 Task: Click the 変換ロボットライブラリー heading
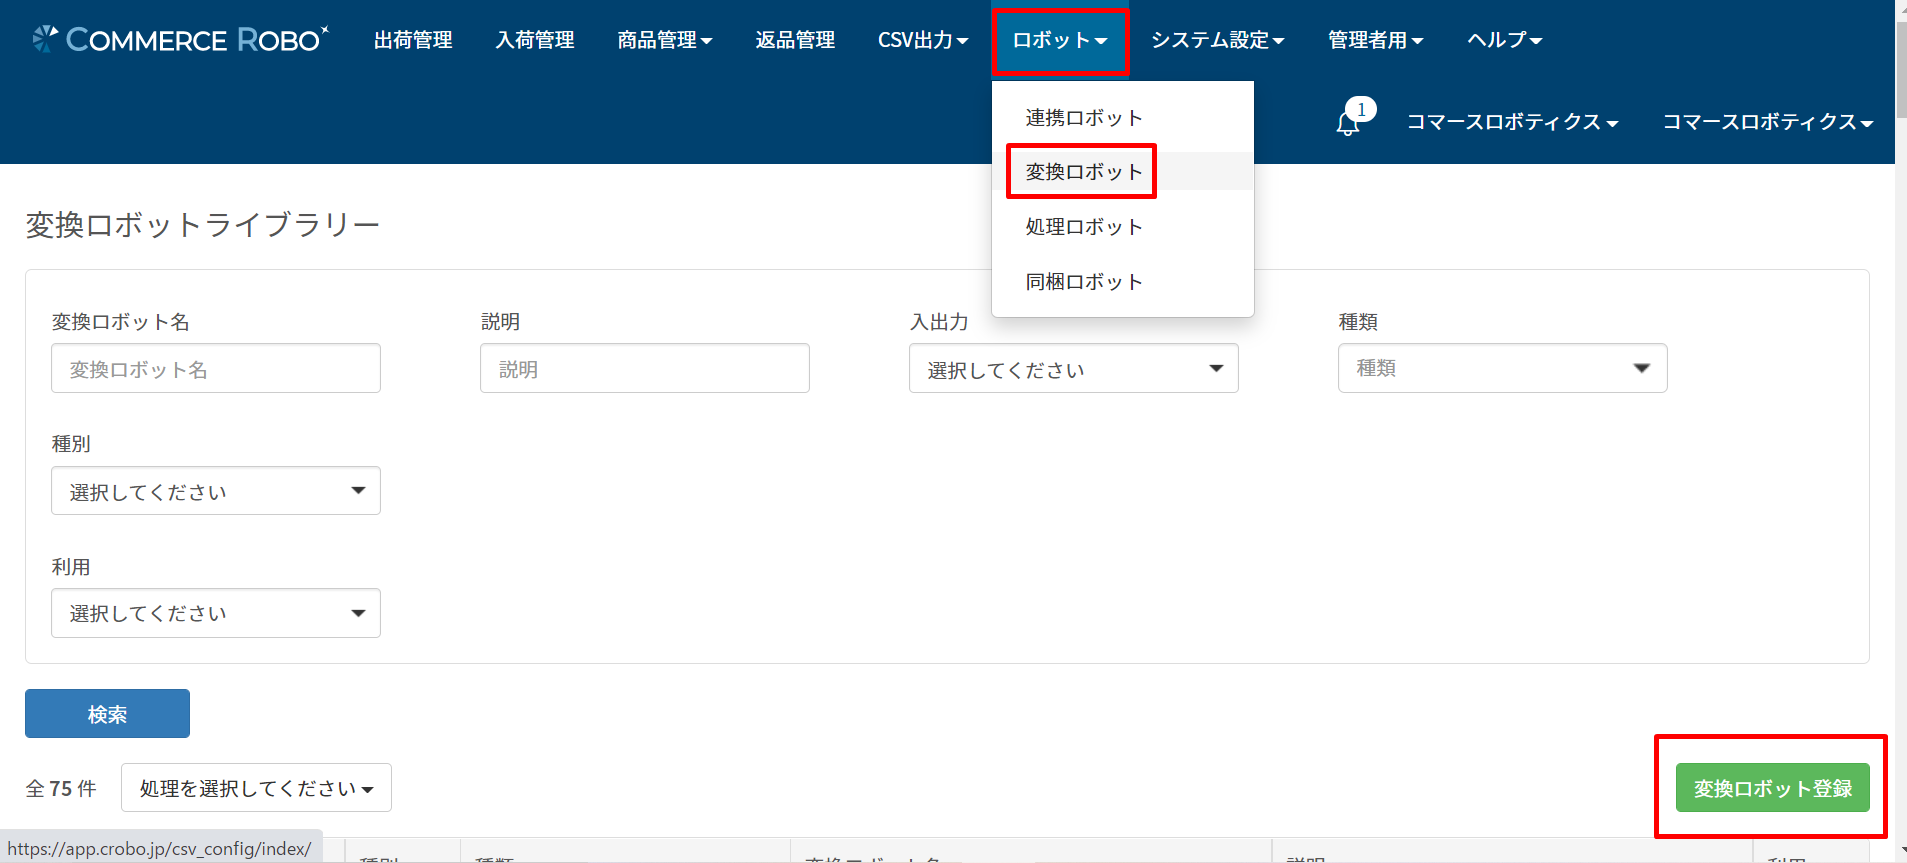coord(203,225)
